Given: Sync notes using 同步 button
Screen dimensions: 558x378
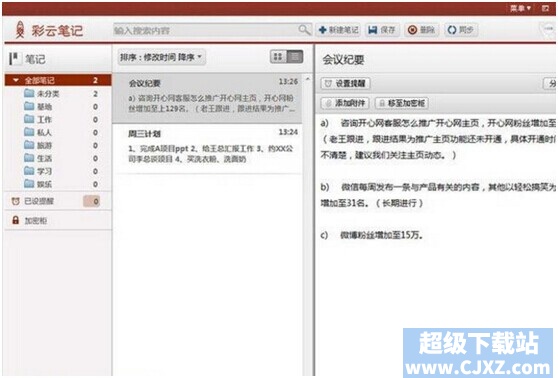Looking at the screenshot, I should (461, 30).
